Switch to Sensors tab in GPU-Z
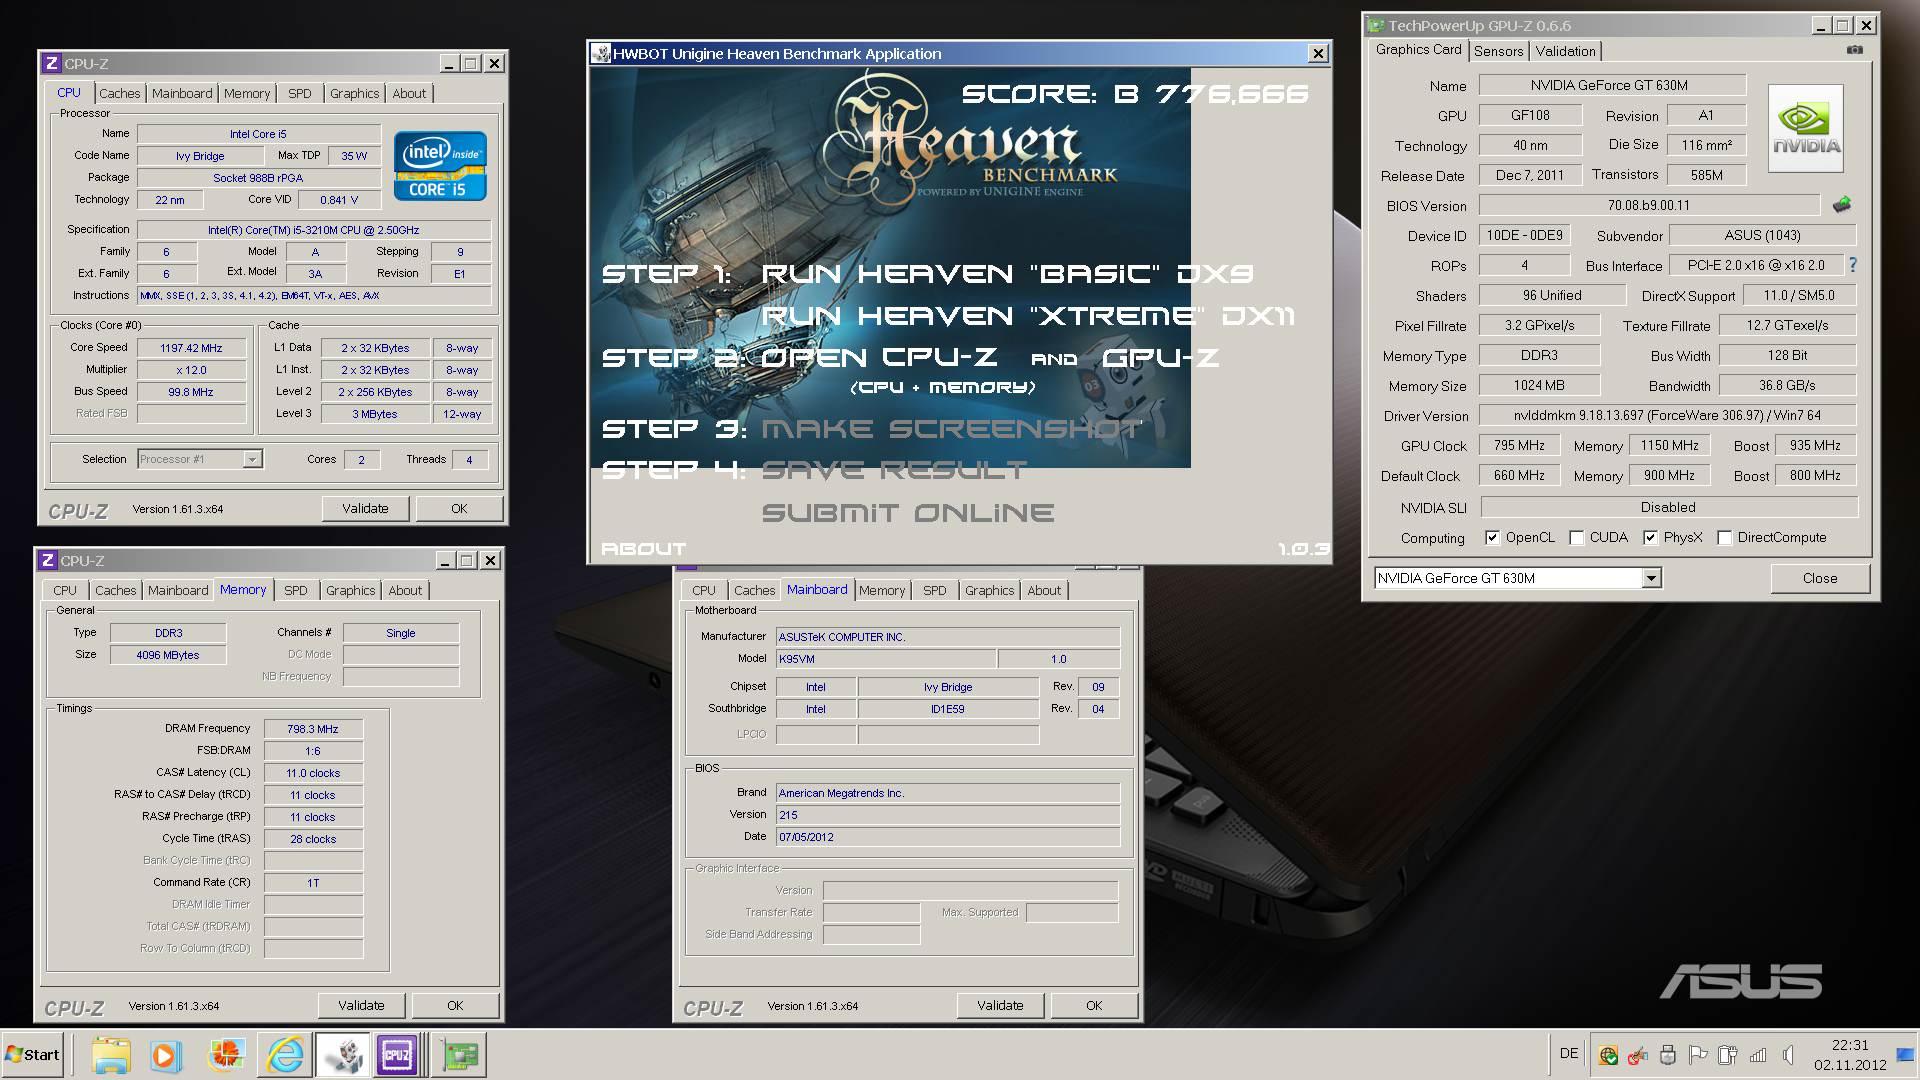 point(1498,51)
